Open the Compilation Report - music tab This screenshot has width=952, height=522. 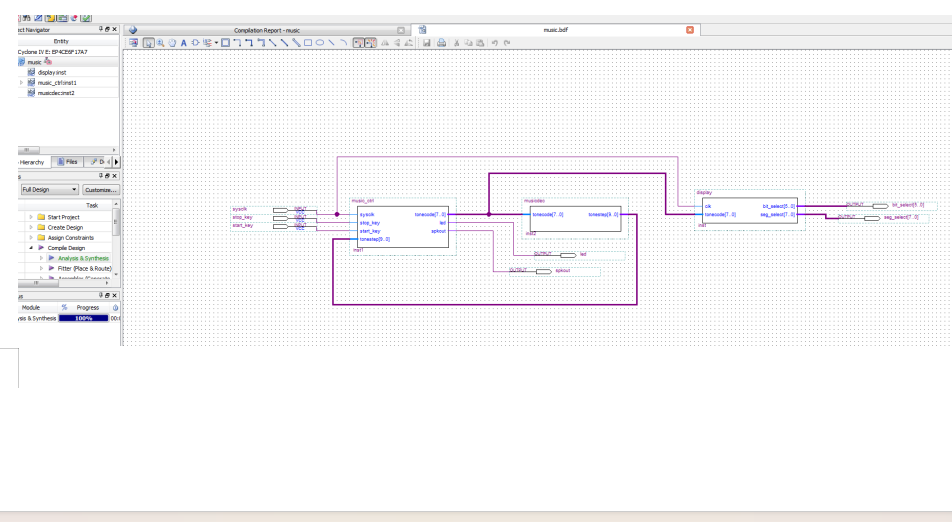[x=266, y=30]
